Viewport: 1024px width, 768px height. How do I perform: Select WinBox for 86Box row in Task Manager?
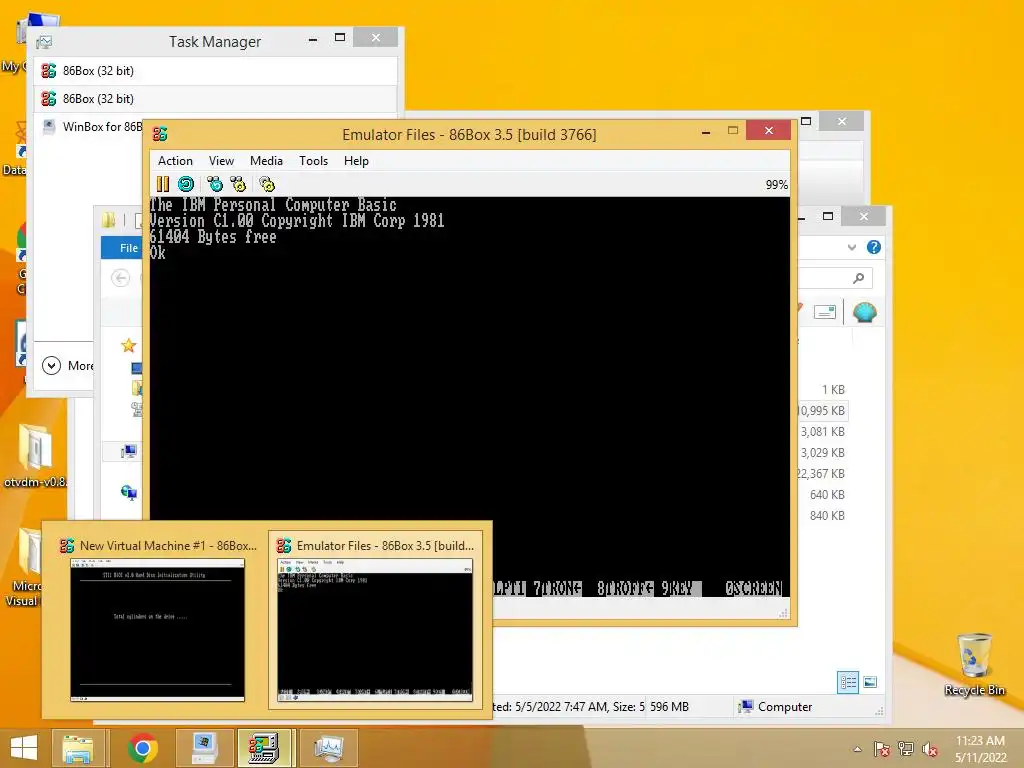89,127
